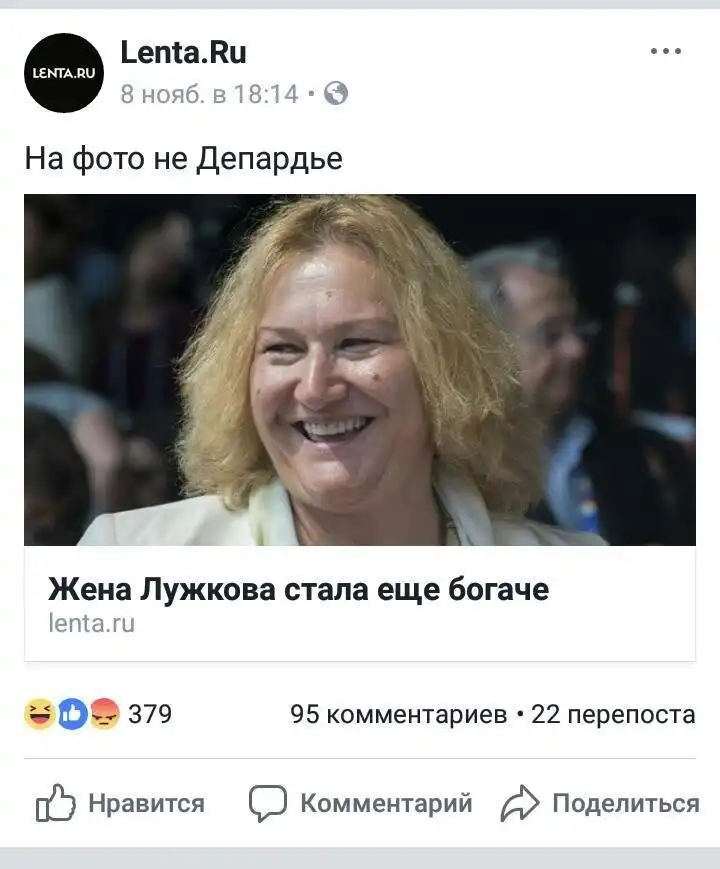Open the Lenta.Ru page name link
This screenshot has width=720, height=869.
(x=183, y=53)
